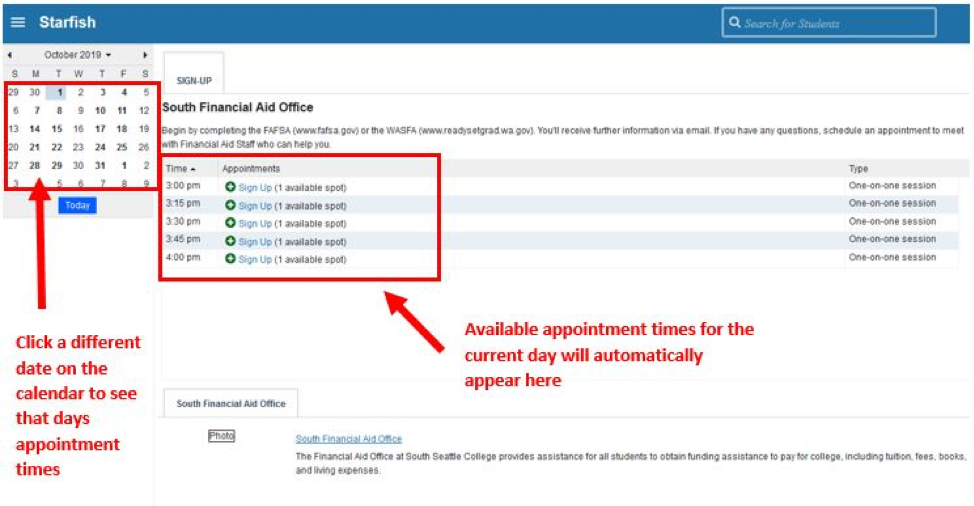The image size is (974, 506).
Task: Go to the previous month in calendar
Action: [10, 55]
